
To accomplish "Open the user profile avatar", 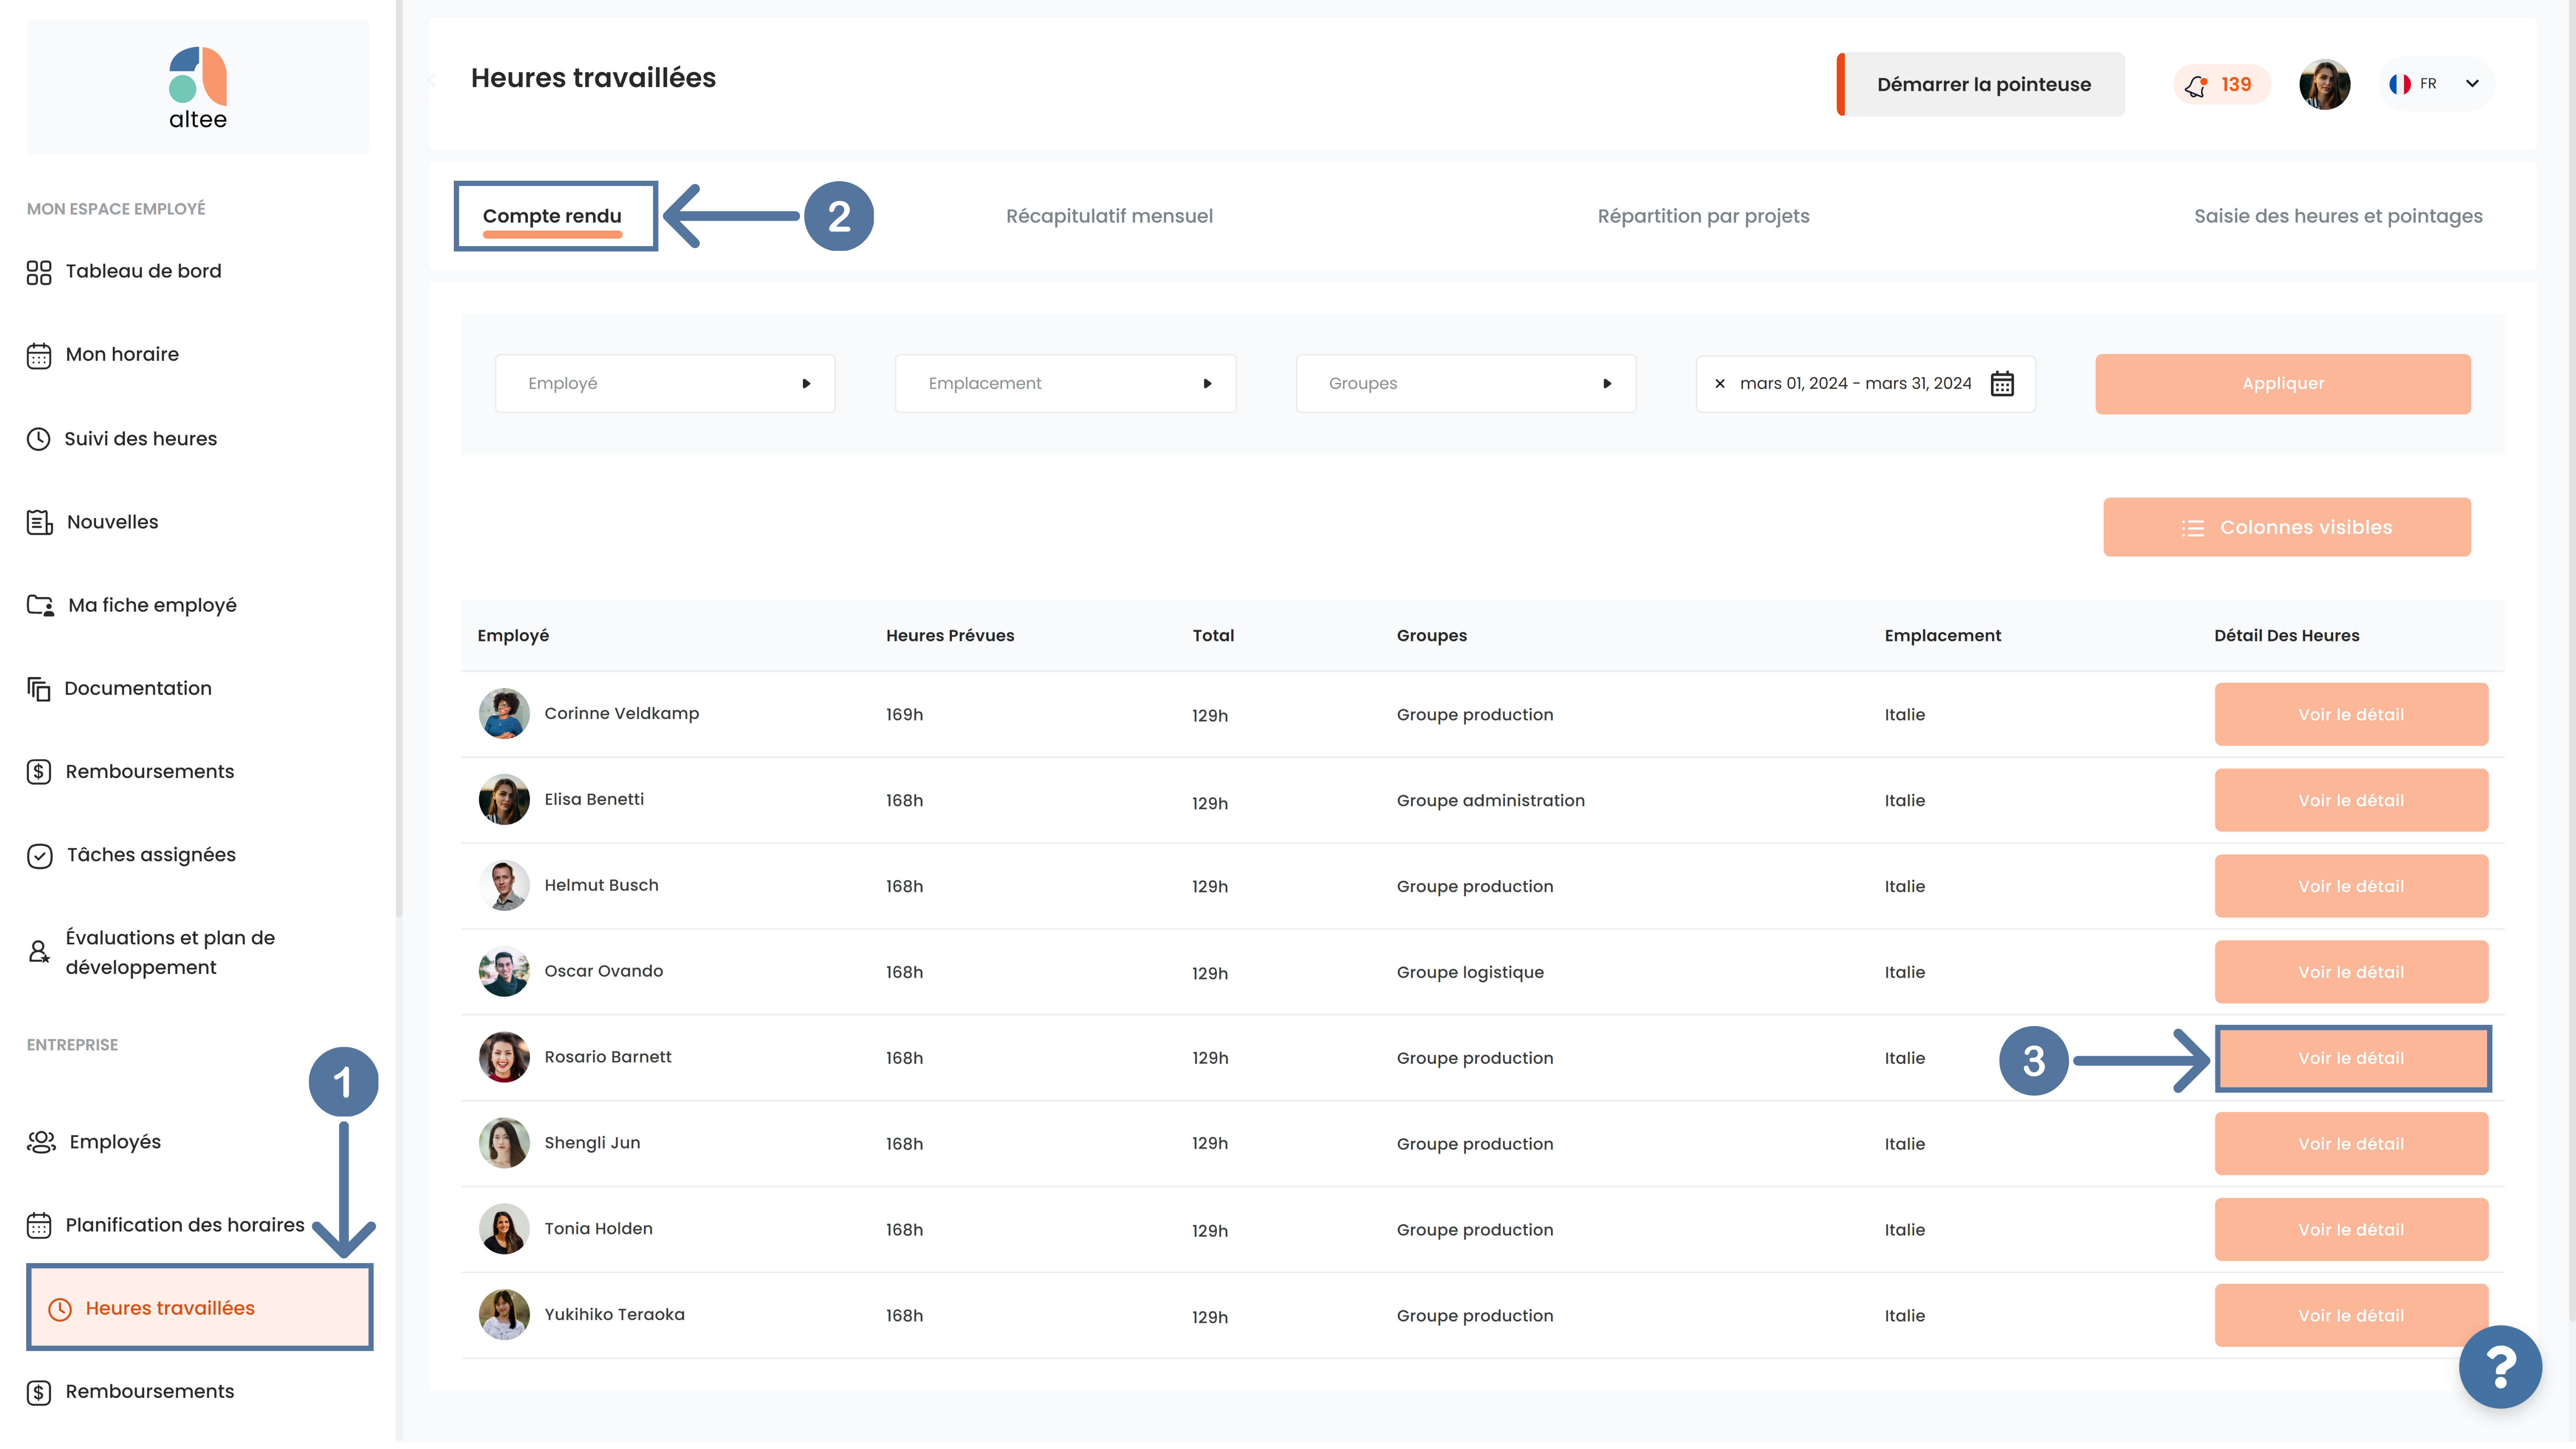I will tap(2324, 84).
